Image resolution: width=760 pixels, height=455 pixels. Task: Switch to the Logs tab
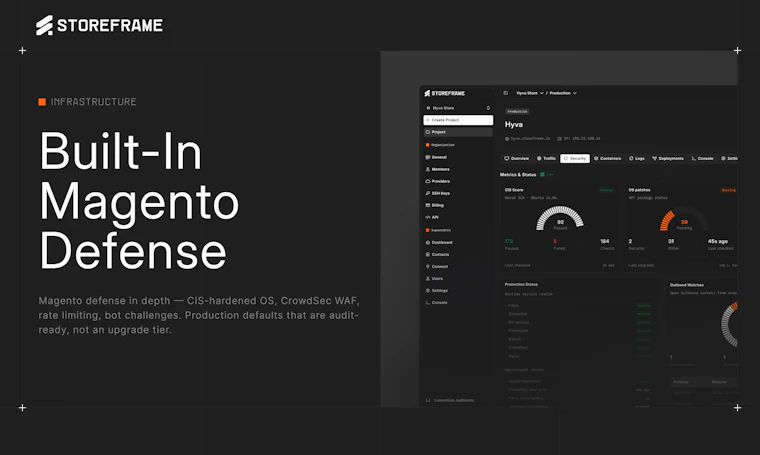coord(637,158)
